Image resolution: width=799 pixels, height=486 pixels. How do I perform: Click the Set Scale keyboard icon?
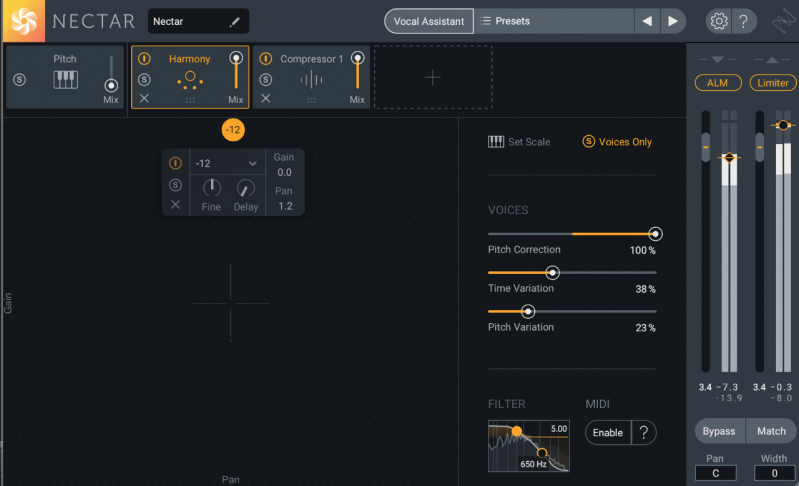click(x=496, y=142)
